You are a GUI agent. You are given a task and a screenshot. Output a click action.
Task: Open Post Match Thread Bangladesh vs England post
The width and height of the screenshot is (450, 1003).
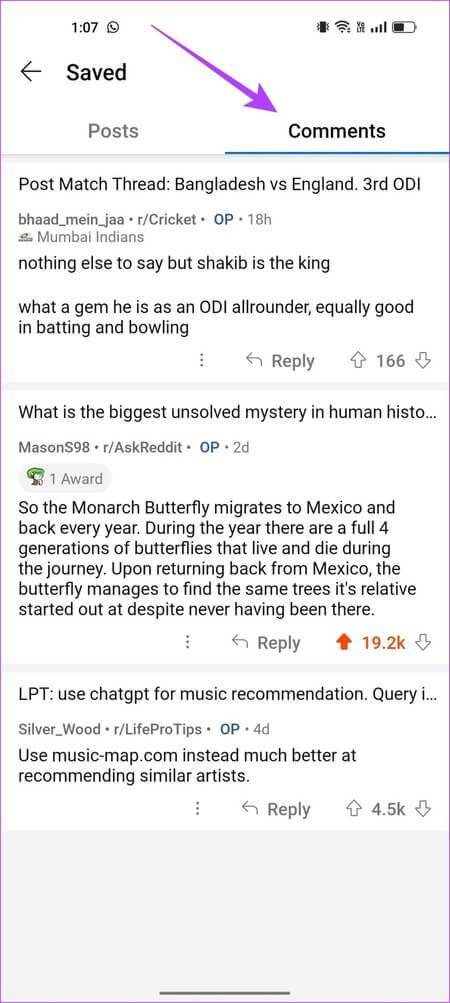[220, 184]
